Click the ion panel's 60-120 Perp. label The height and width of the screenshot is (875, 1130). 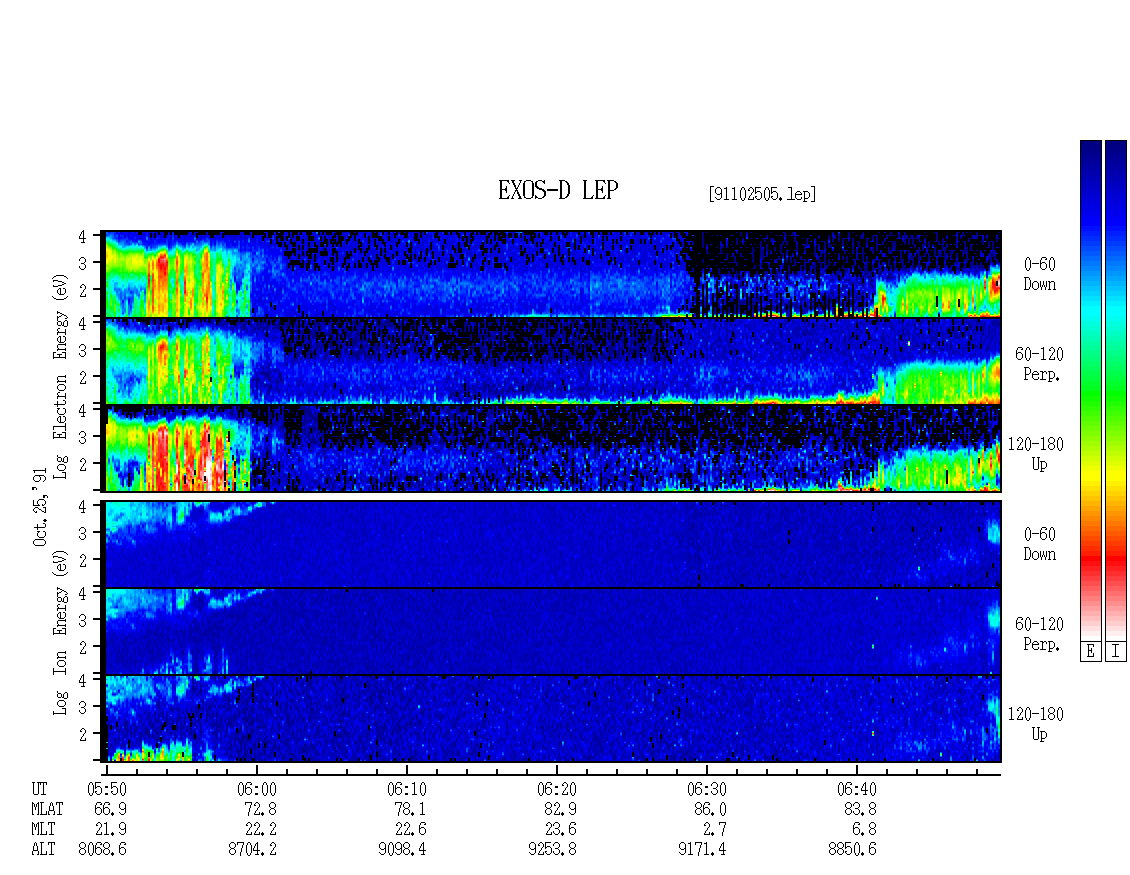[x=1040, y=634]
